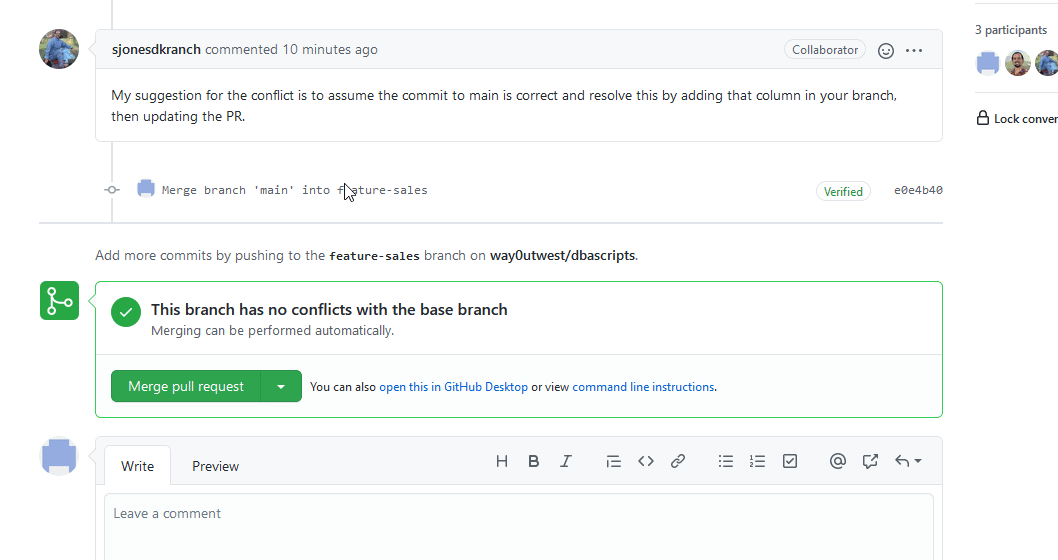Viewport: 1058px width, 560px height.
Task: Apply bold formatting in comment toolbar
Action: (534, 461)
